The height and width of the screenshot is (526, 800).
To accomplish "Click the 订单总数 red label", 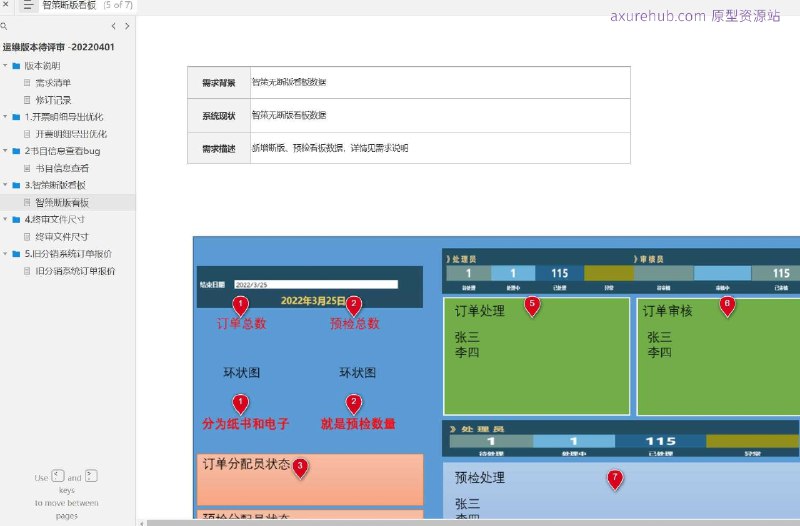I will point(241,323).
